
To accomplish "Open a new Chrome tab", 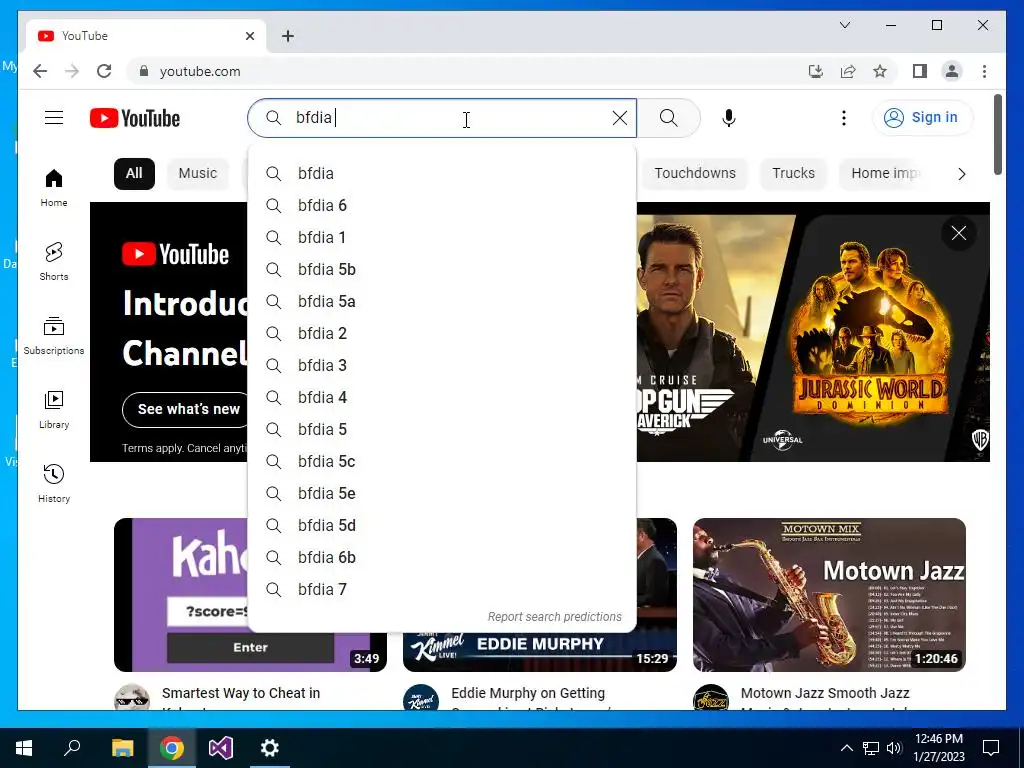I will coord(288,36).
